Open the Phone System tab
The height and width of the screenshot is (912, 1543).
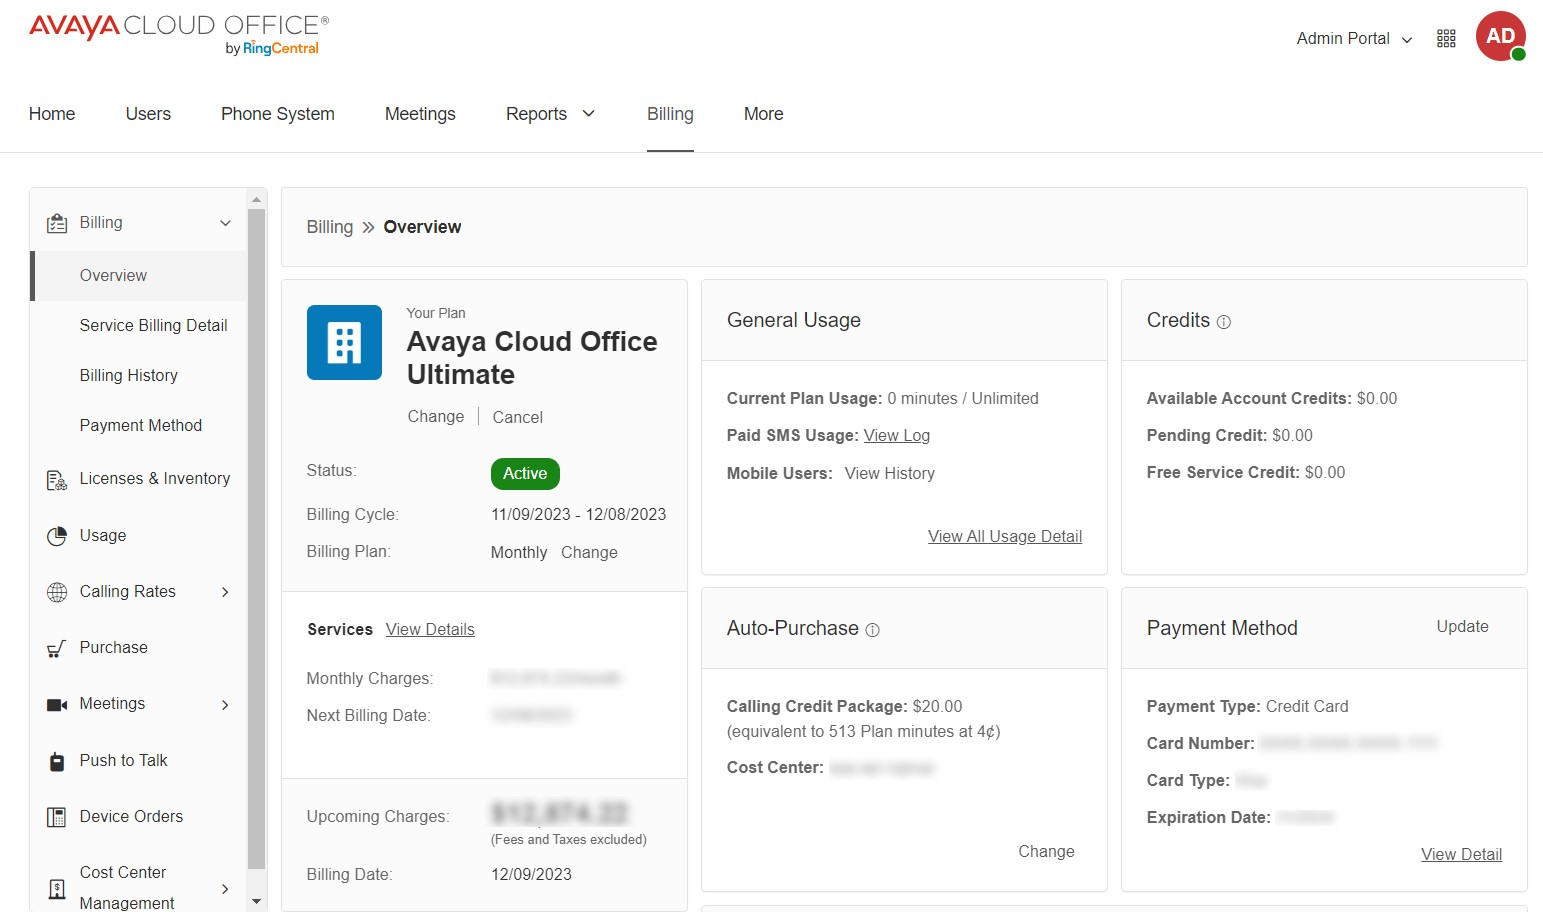click(x=278, y=114)
